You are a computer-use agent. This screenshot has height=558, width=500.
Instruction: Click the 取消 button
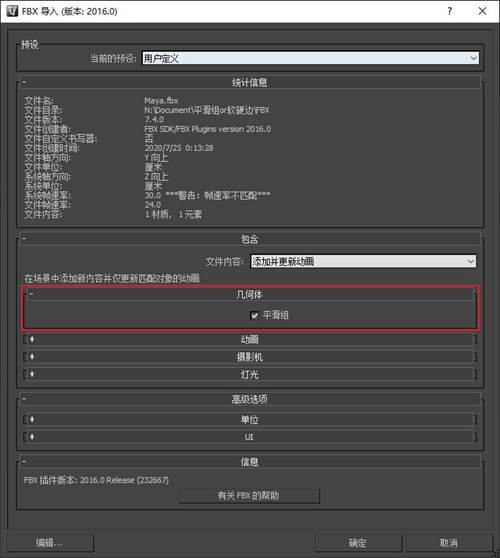pyautogui.click(x=448, y=543)
